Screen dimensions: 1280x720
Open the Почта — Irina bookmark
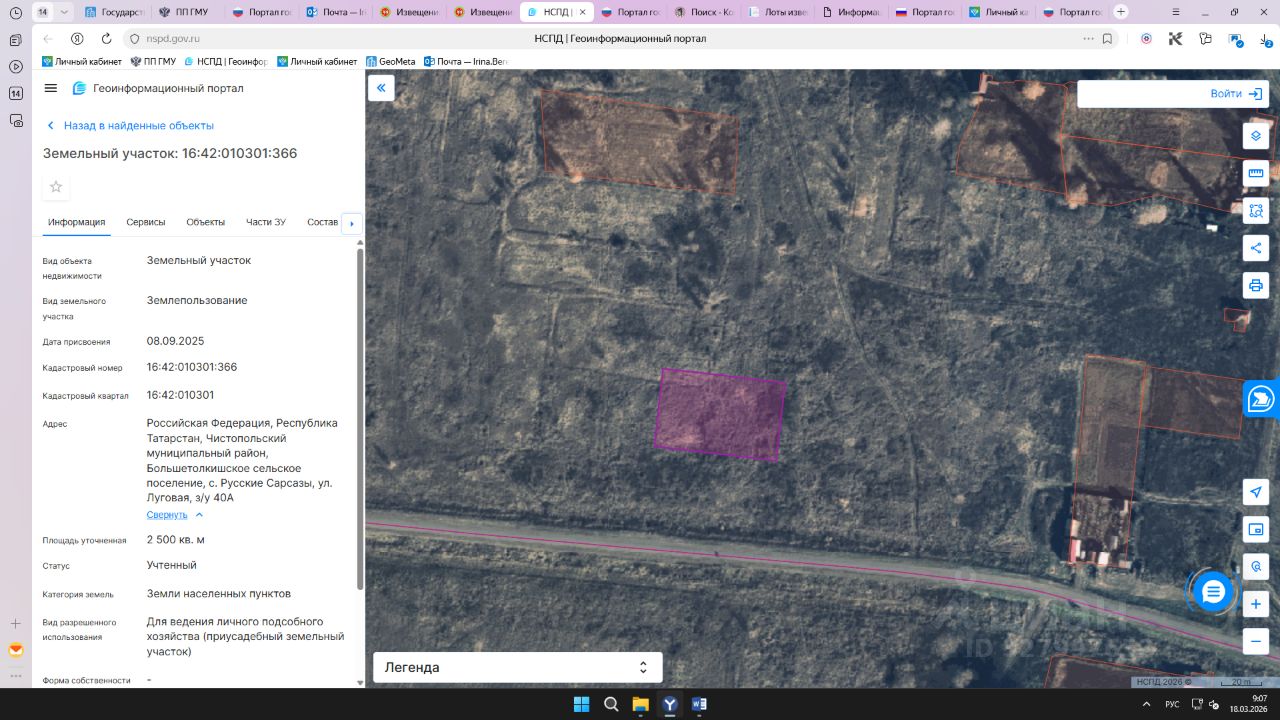(466, 62)
